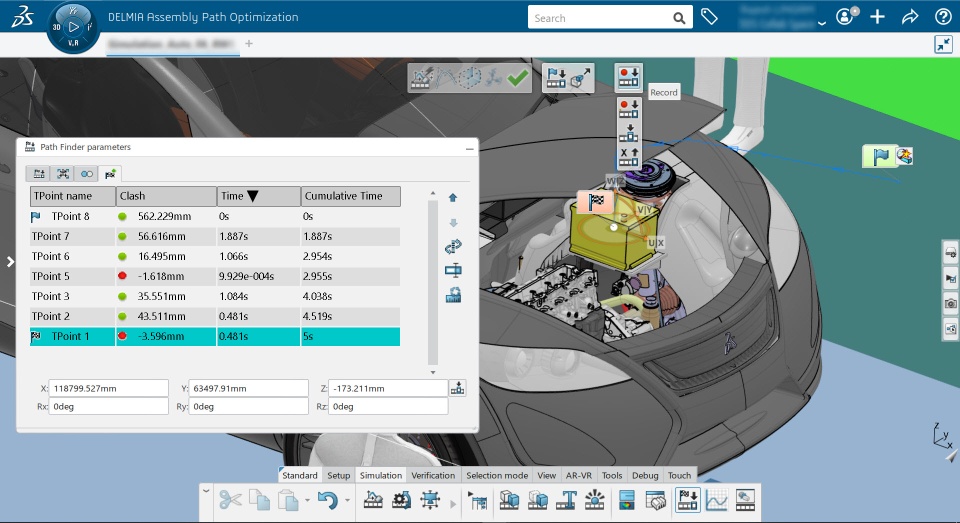The image size is (960, 523).
Task: Choose the X remove entry in the flyout
Action: tap(628, 157)
